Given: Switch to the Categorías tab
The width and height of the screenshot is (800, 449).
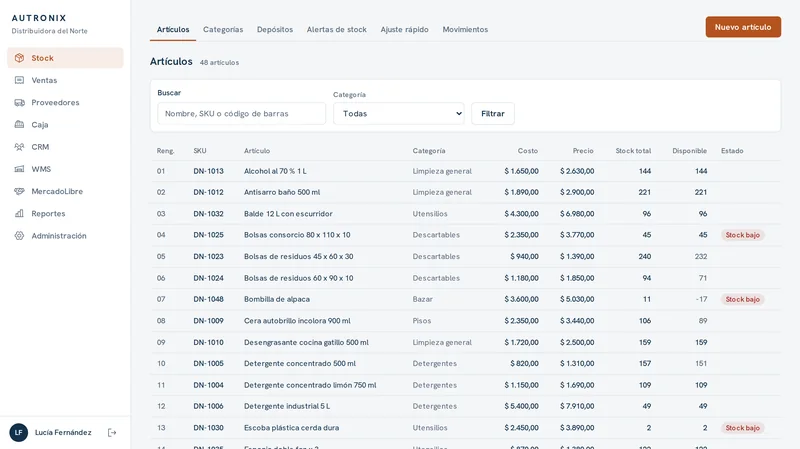Looking at the screenshot, I should (223, 30).
